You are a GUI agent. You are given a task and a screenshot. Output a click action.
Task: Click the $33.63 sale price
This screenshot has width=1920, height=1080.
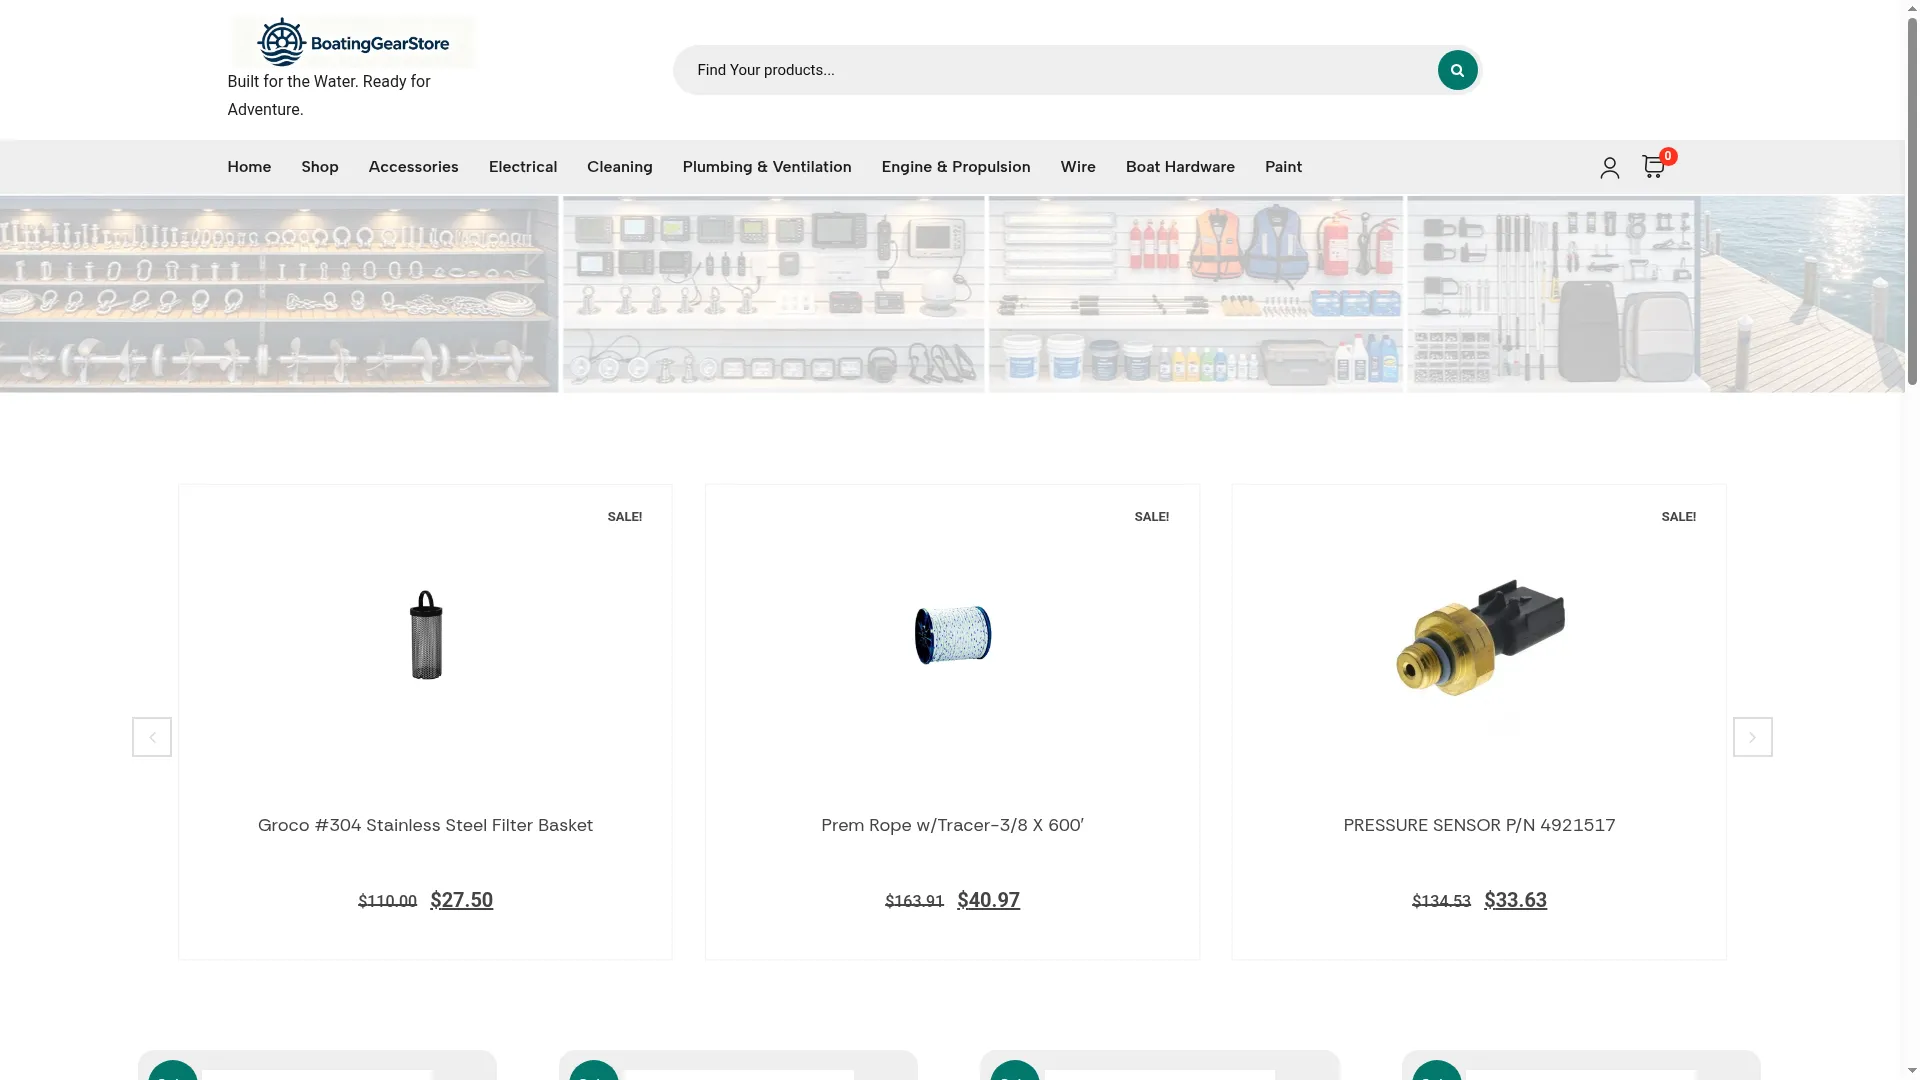pos(1515,900)
